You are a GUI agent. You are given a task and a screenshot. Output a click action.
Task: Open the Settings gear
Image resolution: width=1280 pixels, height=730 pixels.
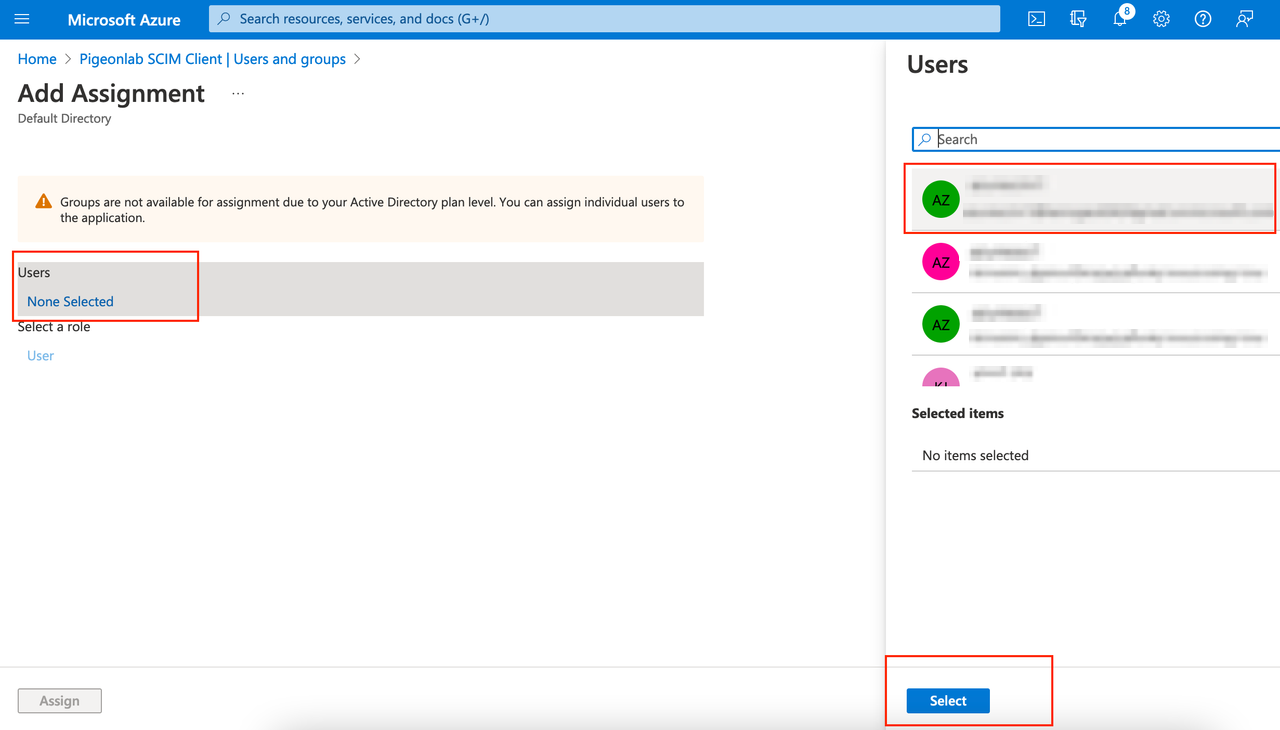pos(1161,19)
